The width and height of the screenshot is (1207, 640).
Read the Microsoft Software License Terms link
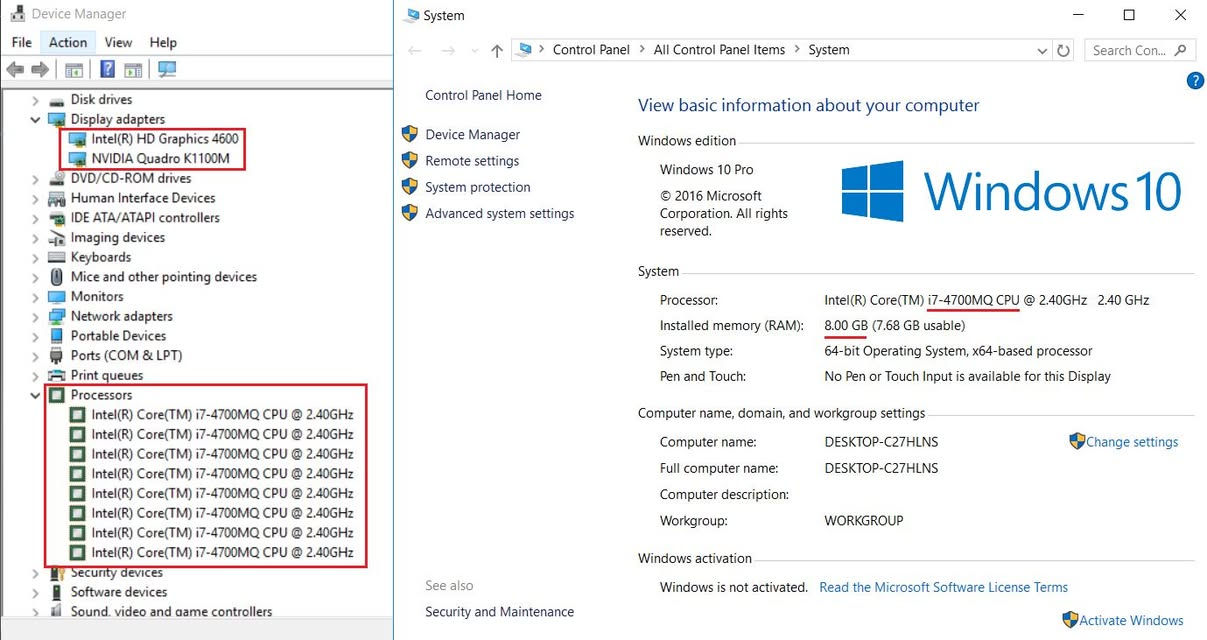[x=943, y=587]
